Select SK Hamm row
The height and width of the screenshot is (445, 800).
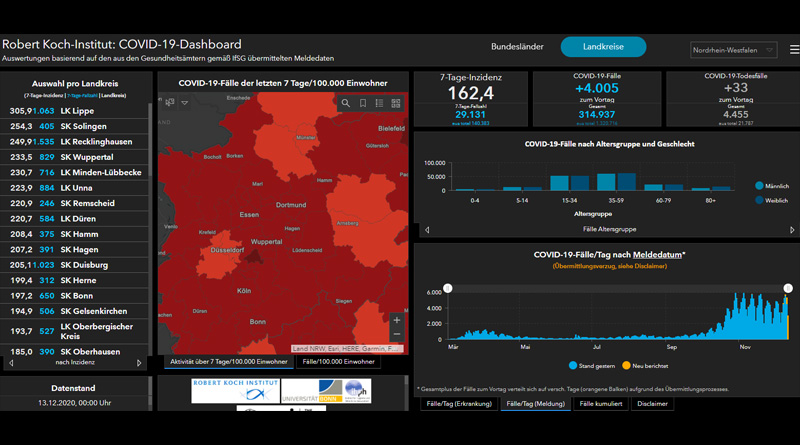point(74,234)
